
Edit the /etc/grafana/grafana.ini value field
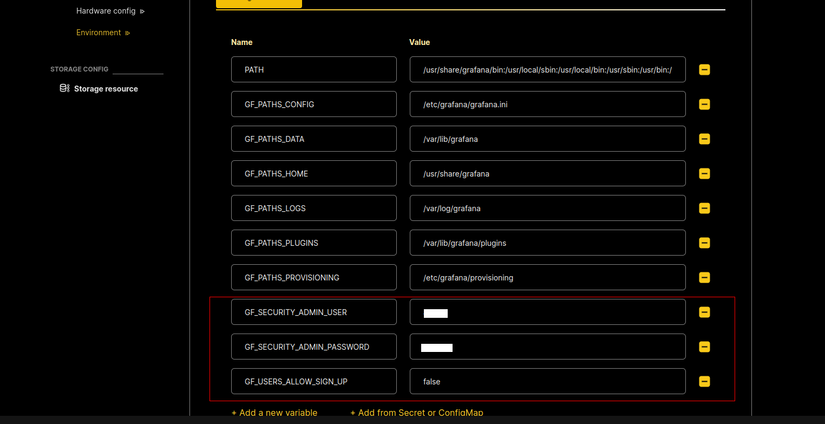click(548, 104)
